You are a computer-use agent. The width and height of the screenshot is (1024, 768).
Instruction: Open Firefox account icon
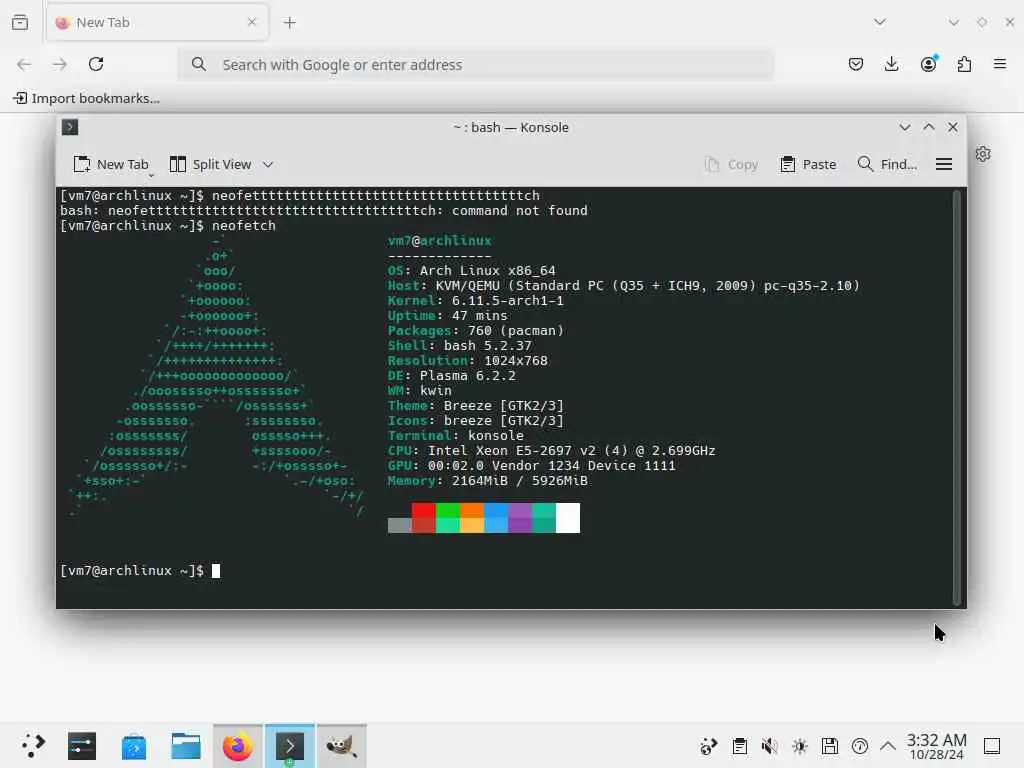coord(928,64)
